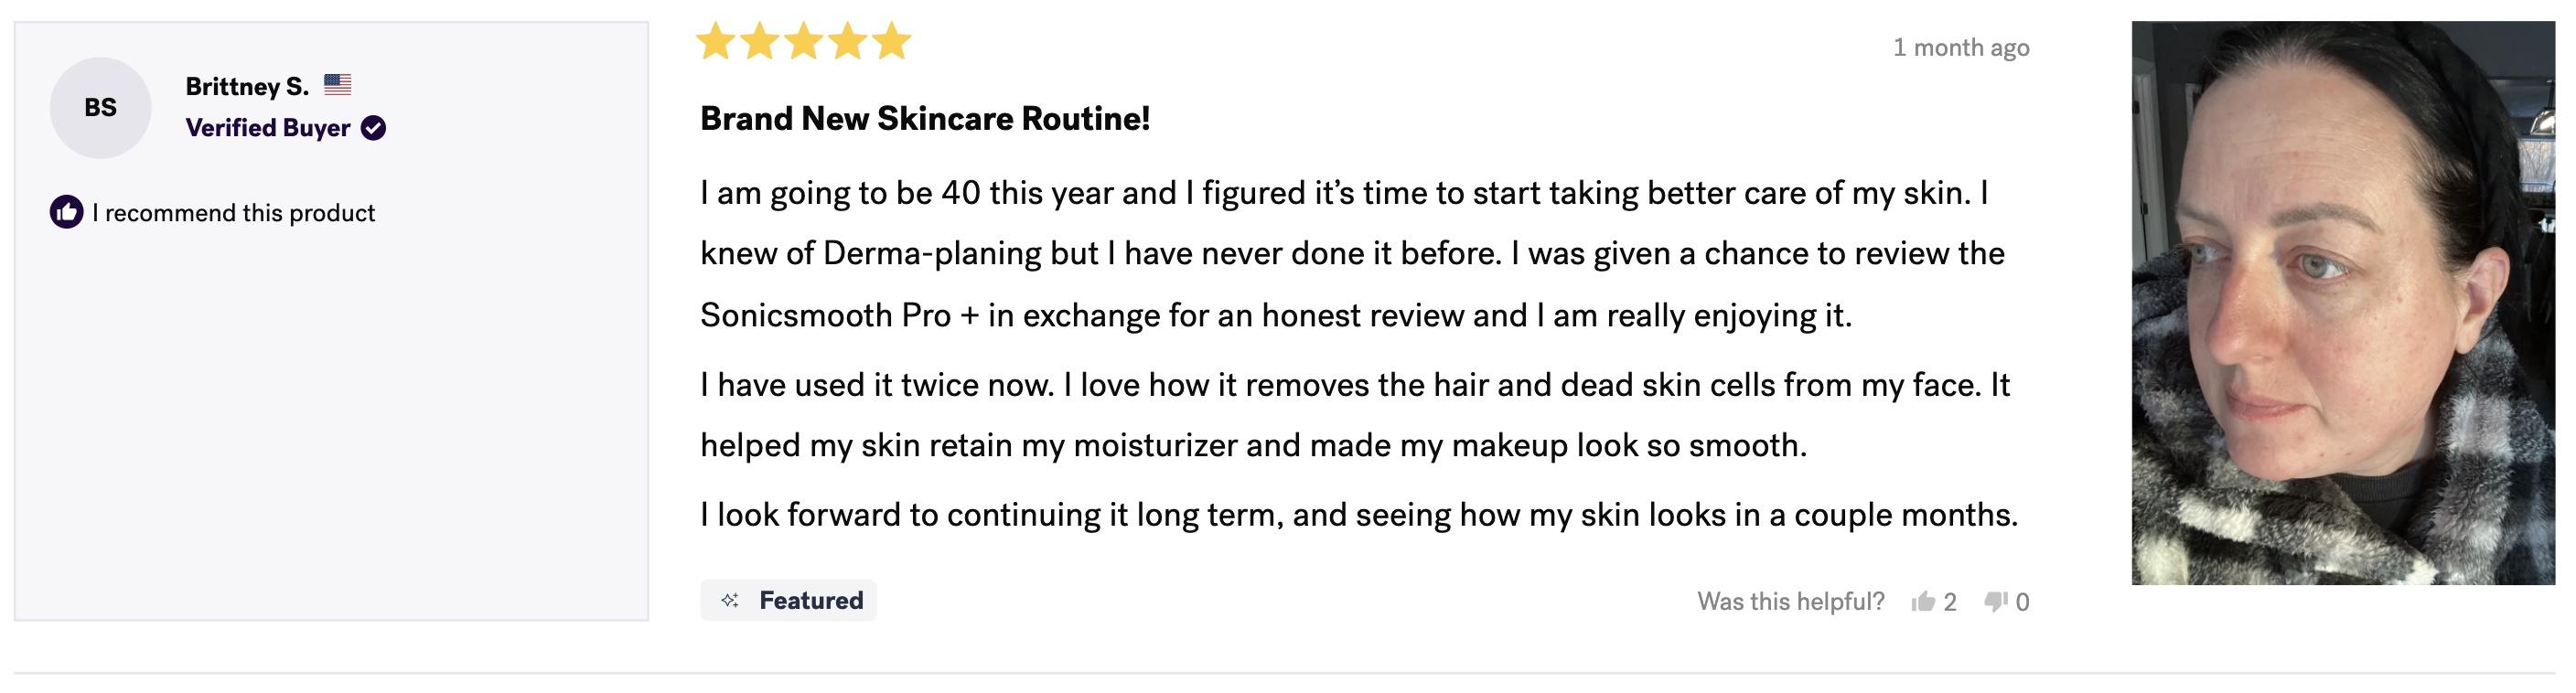Click the I recommend this product text

[233, 213]
